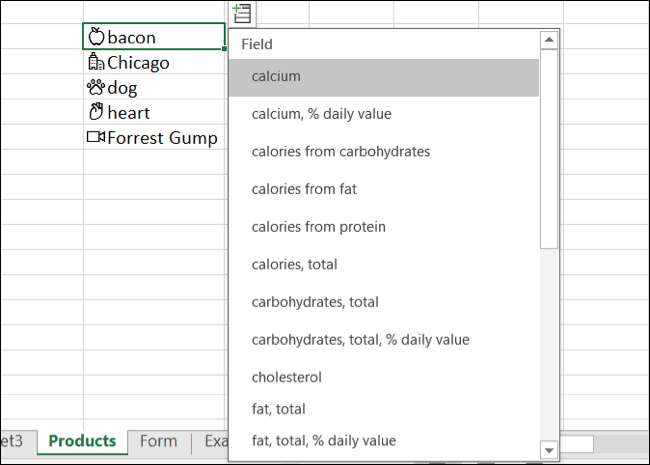The width and height of the screenshot is (650, 465).
Task: Click the apple food icon beside bacon
Action: tap(97, 37)
